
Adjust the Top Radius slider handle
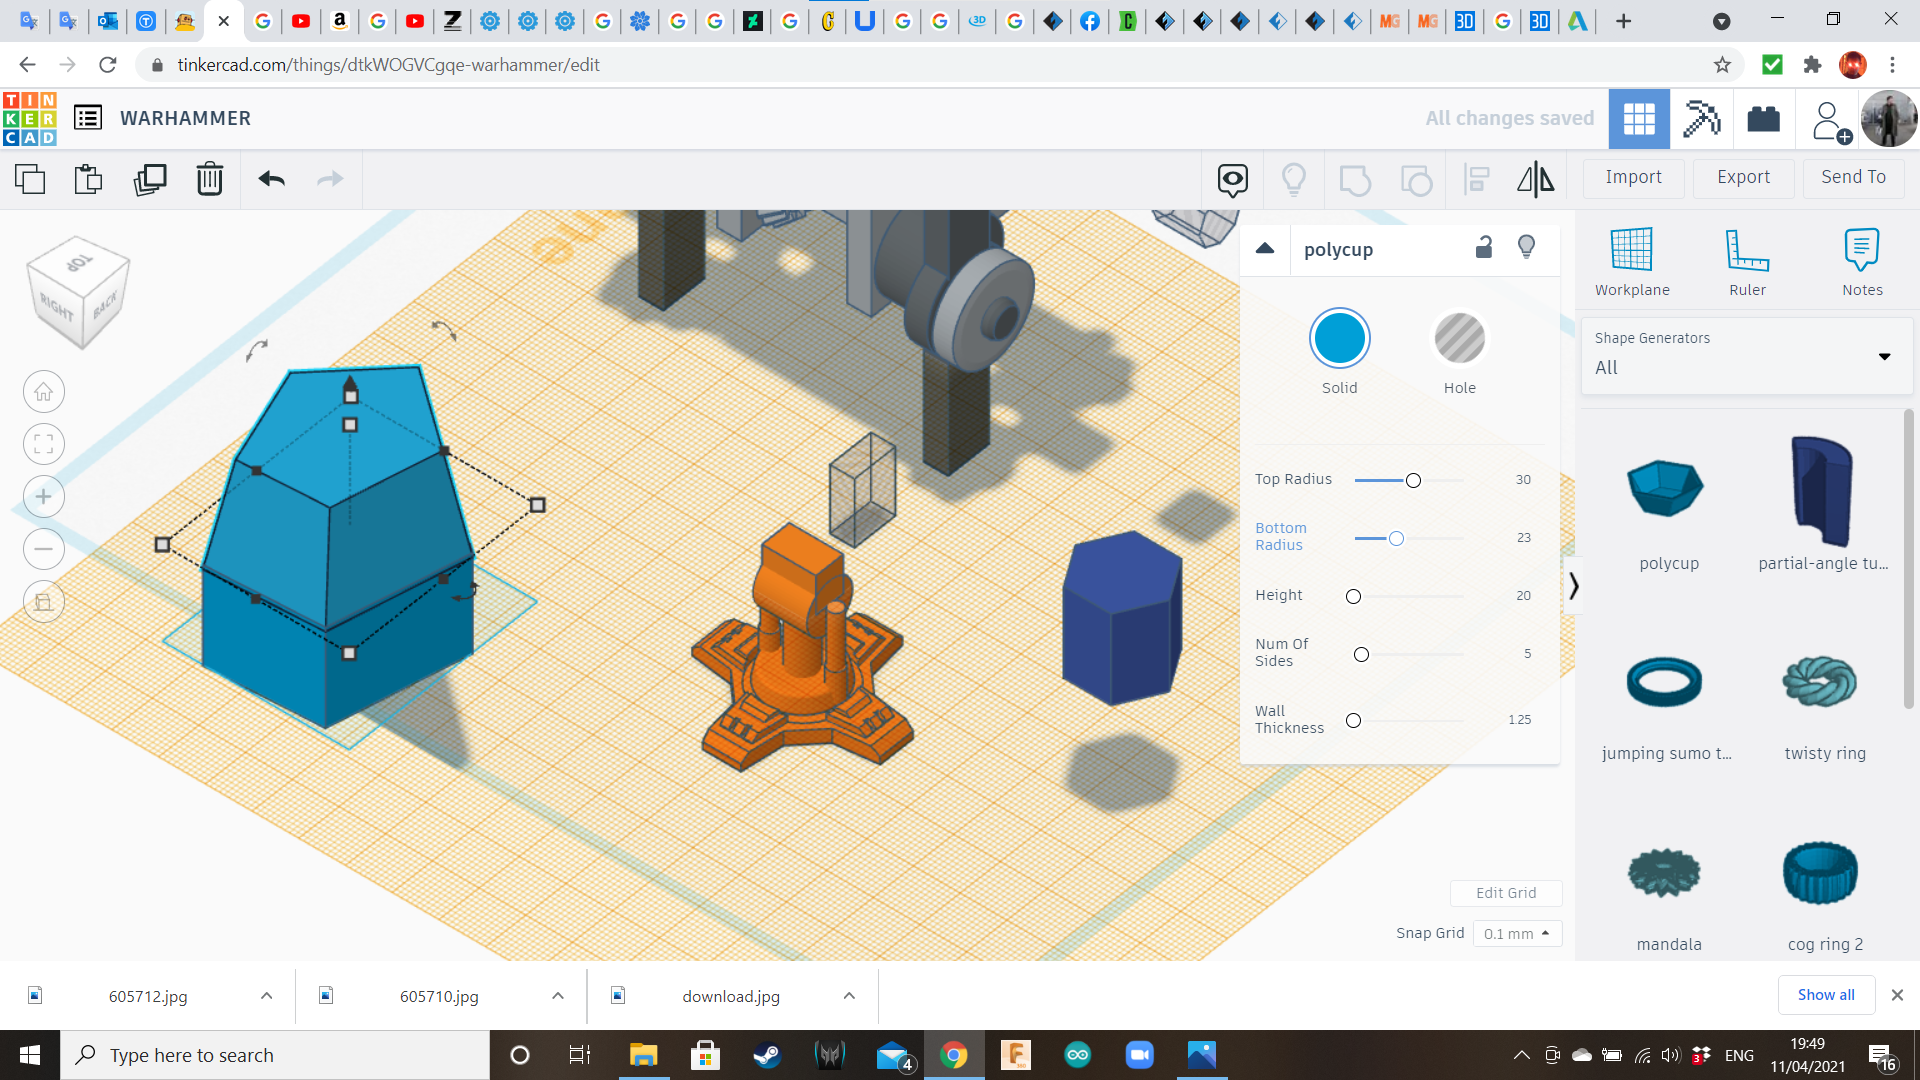pos(1413,481)
